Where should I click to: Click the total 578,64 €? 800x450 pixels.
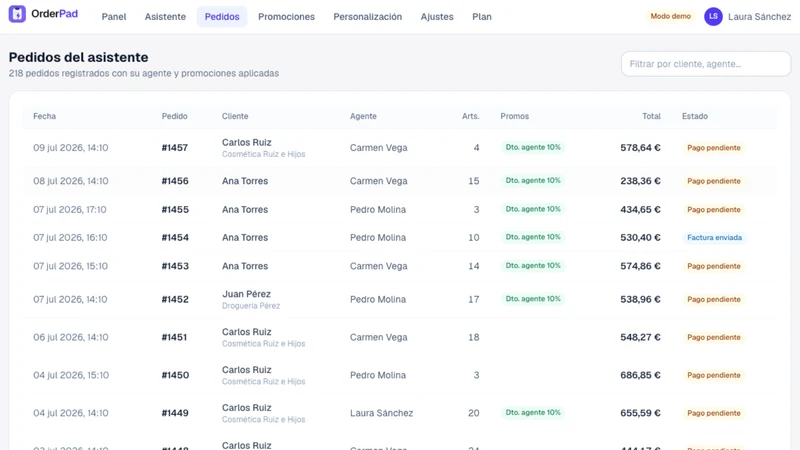point(640,147)
